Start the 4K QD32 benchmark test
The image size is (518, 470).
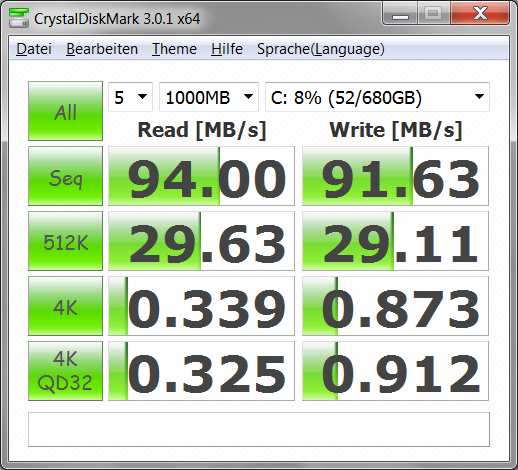(65, 371)
